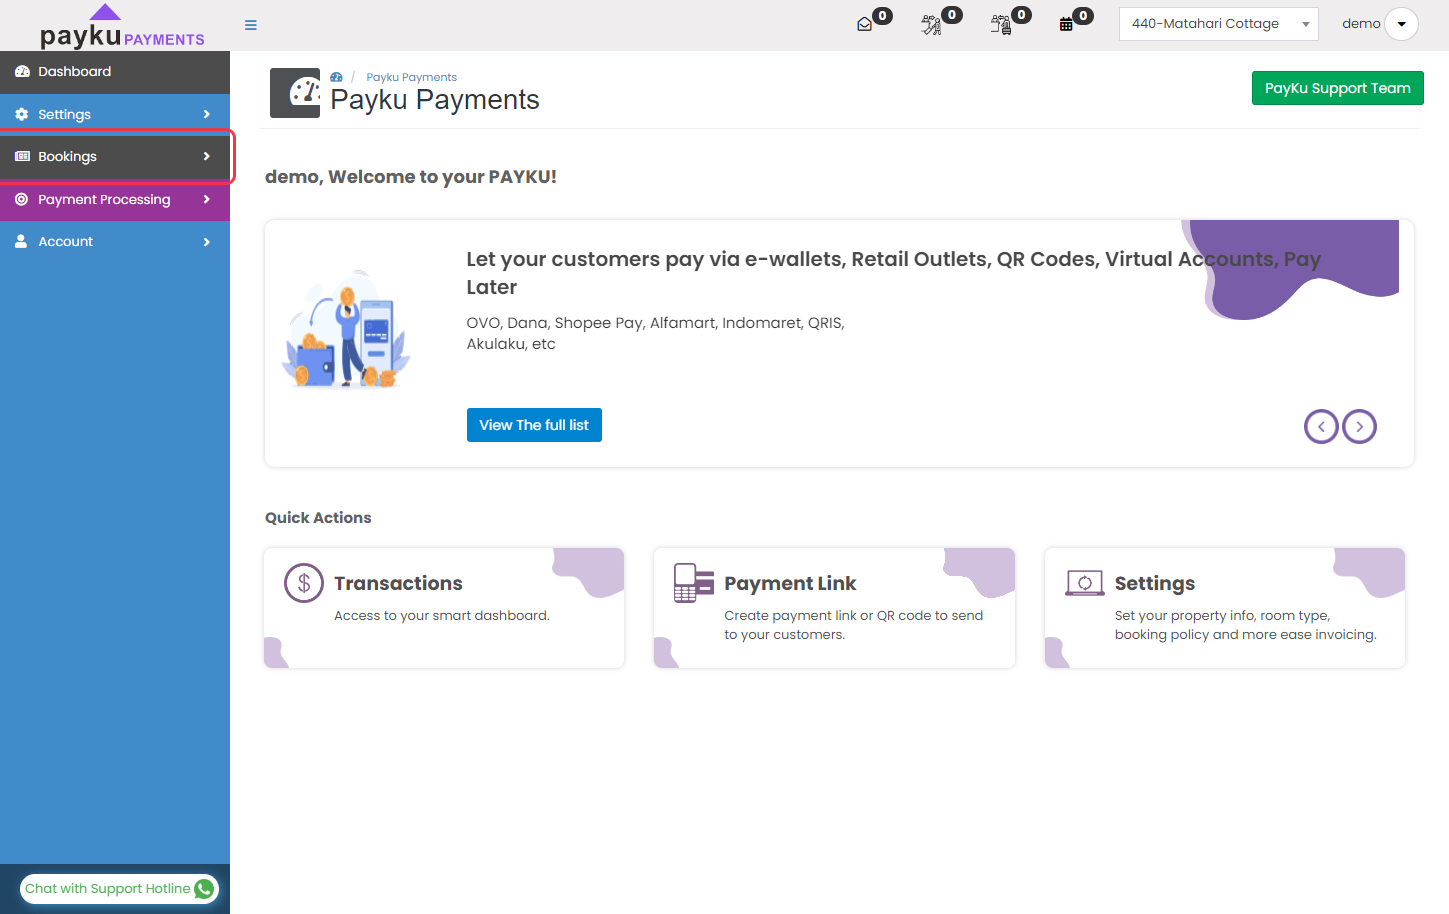
Task: Click the Bookings icon in sidebar
Action: 22,156
